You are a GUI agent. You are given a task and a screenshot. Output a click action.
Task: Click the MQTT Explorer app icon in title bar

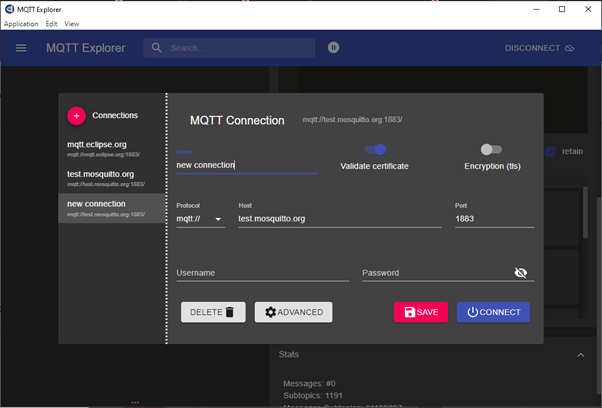9,9
